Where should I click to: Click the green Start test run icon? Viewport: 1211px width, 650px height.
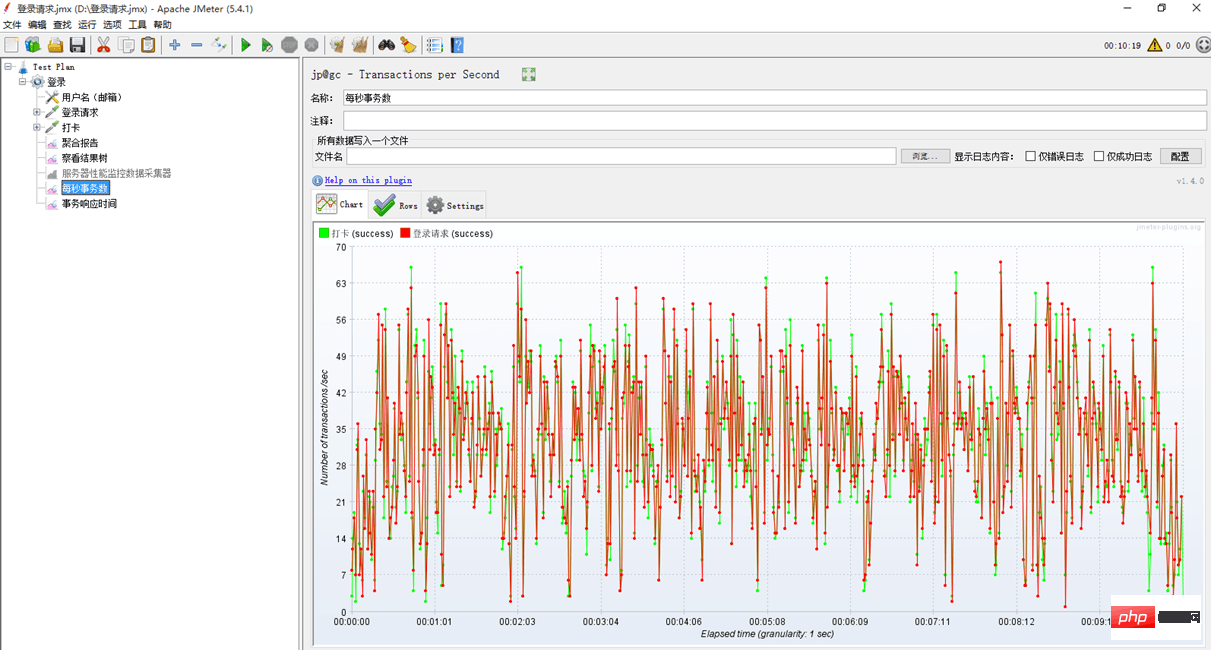(x=245, y=45)
